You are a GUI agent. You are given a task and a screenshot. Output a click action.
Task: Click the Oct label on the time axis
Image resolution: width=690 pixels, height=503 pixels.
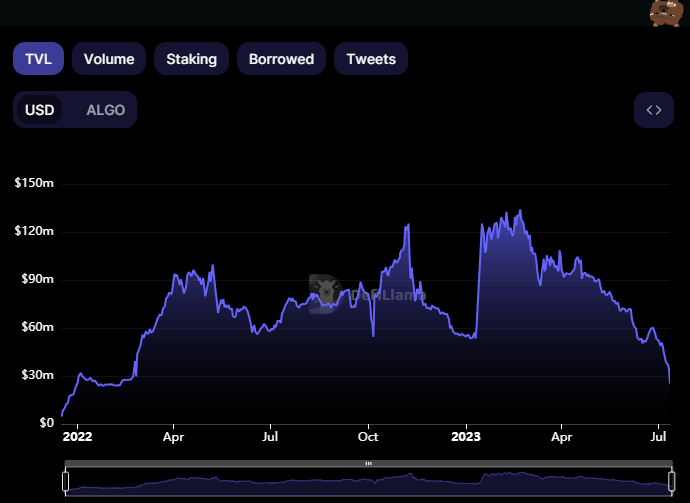pyautogui.click(x=368, y=437)
